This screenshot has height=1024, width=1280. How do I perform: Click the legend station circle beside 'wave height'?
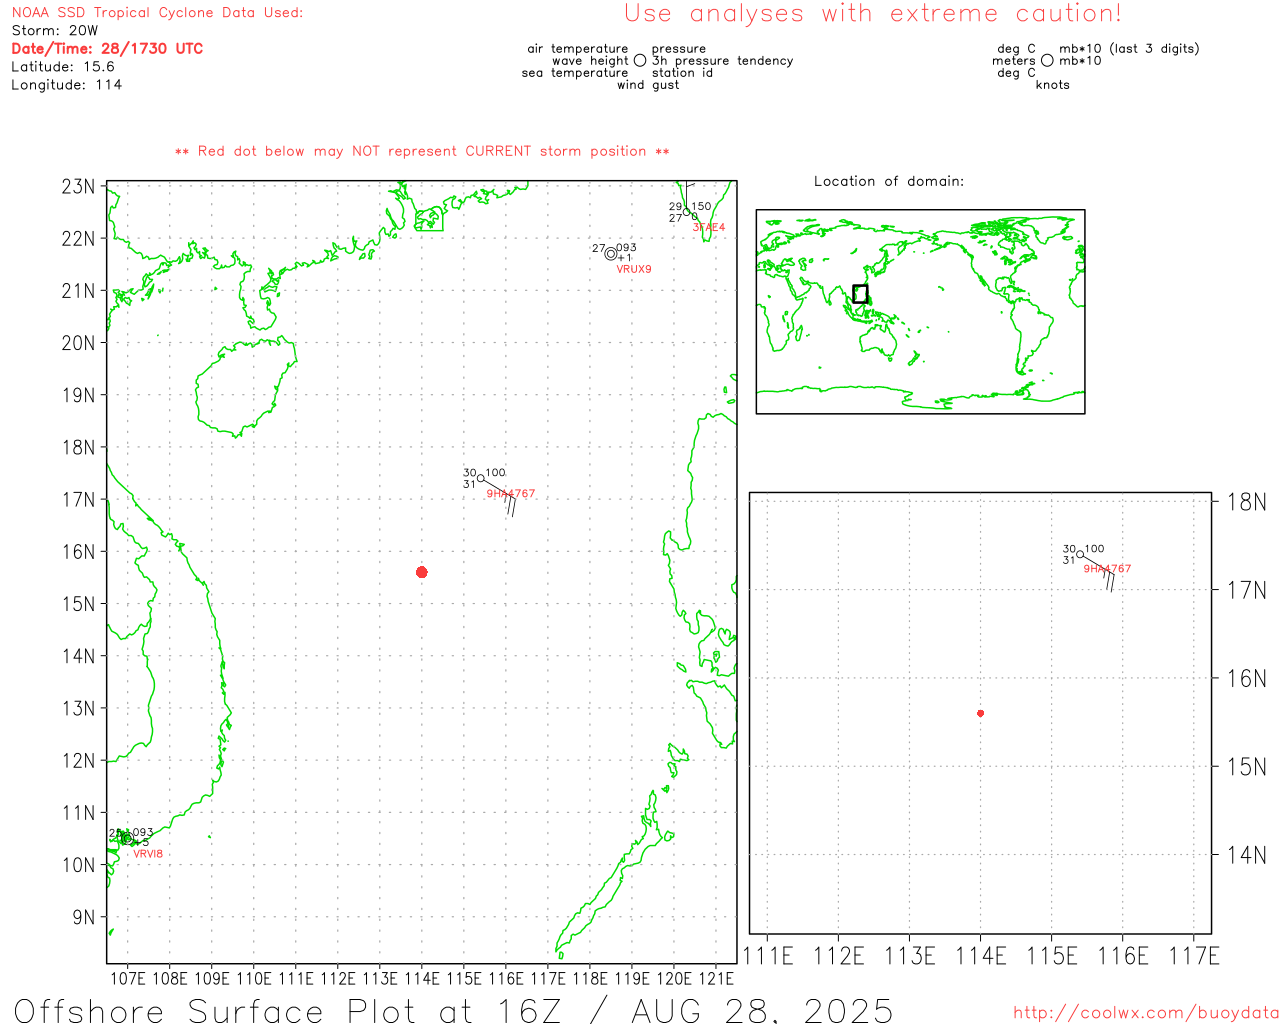pos(640,61)
